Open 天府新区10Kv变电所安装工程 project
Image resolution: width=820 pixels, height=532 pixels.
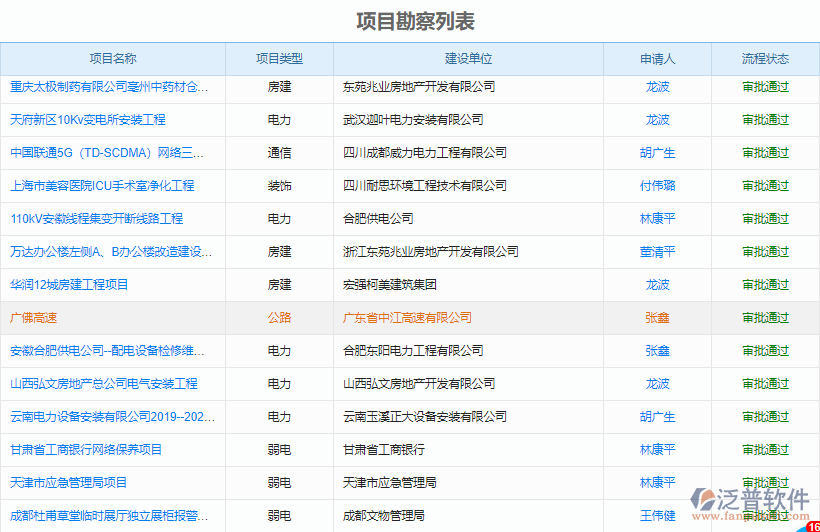click(88, 120)
